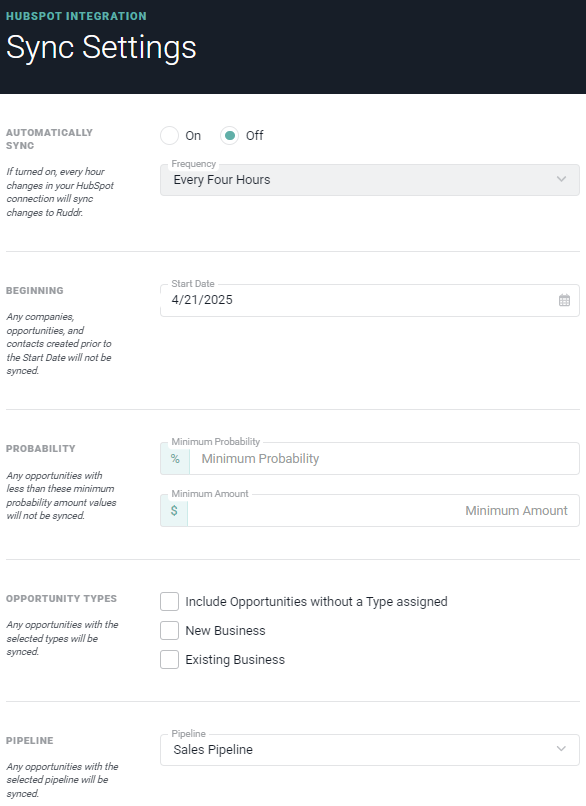This screenshot has width=586, height=806.
Task: Click the dollar sign icon in Minimum Amount
Action: [174, 510]
